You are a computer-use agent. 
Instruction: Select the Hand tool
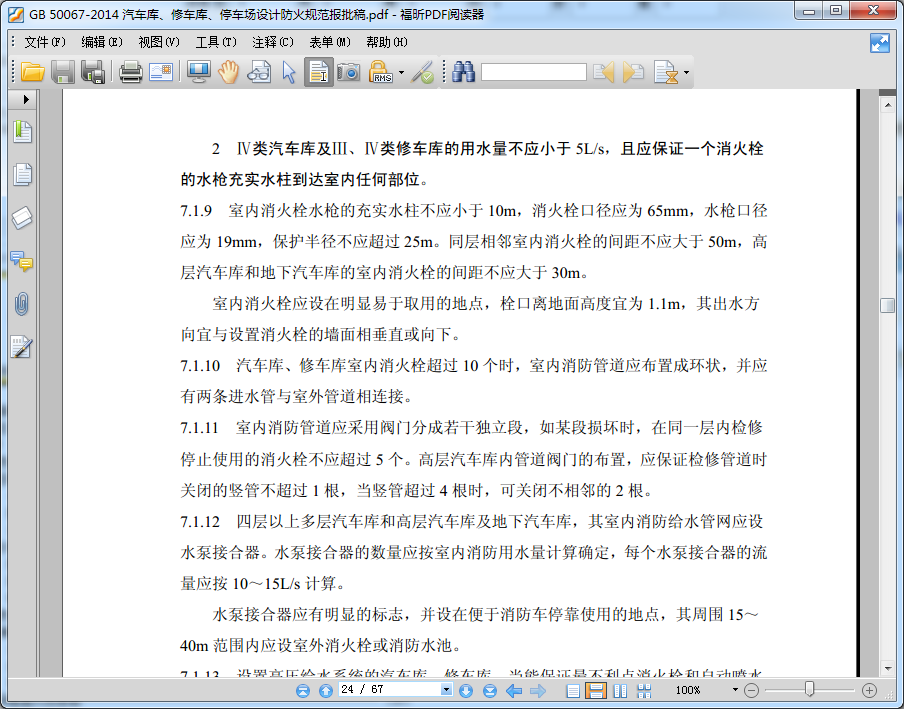(229, 72)
